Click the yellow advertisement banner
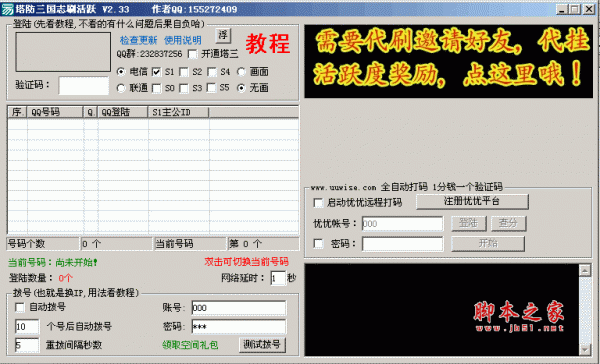Viewport: 600px width, 364px height. 448,61
